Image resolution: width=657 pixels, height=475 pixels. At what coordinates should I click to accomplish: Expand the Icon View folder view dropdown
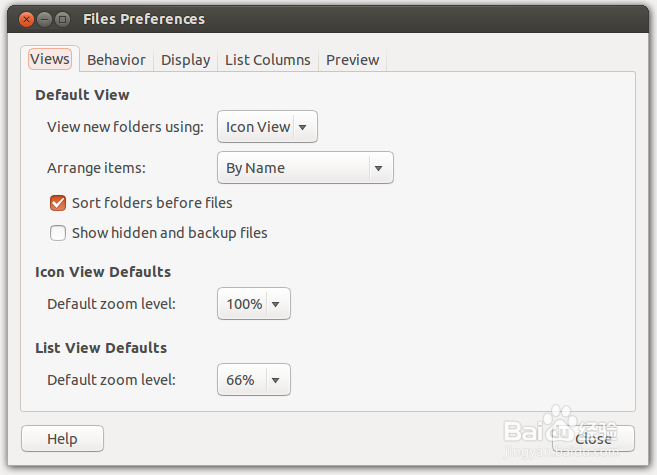(x=267, y=127)
